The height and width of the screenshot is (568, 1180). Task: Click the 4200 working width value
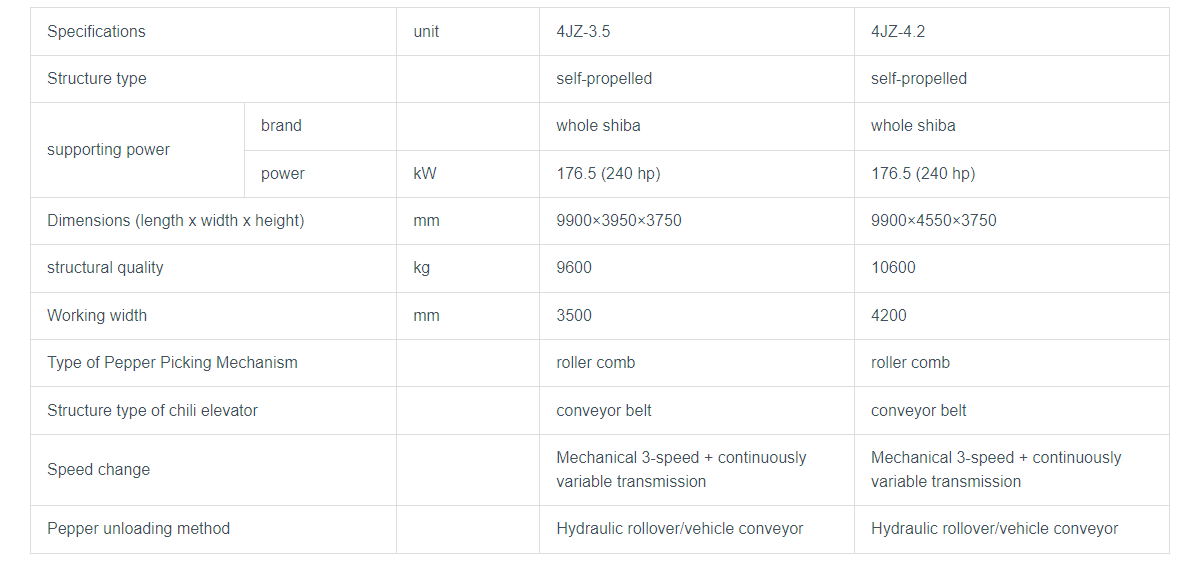pos(889,316)
